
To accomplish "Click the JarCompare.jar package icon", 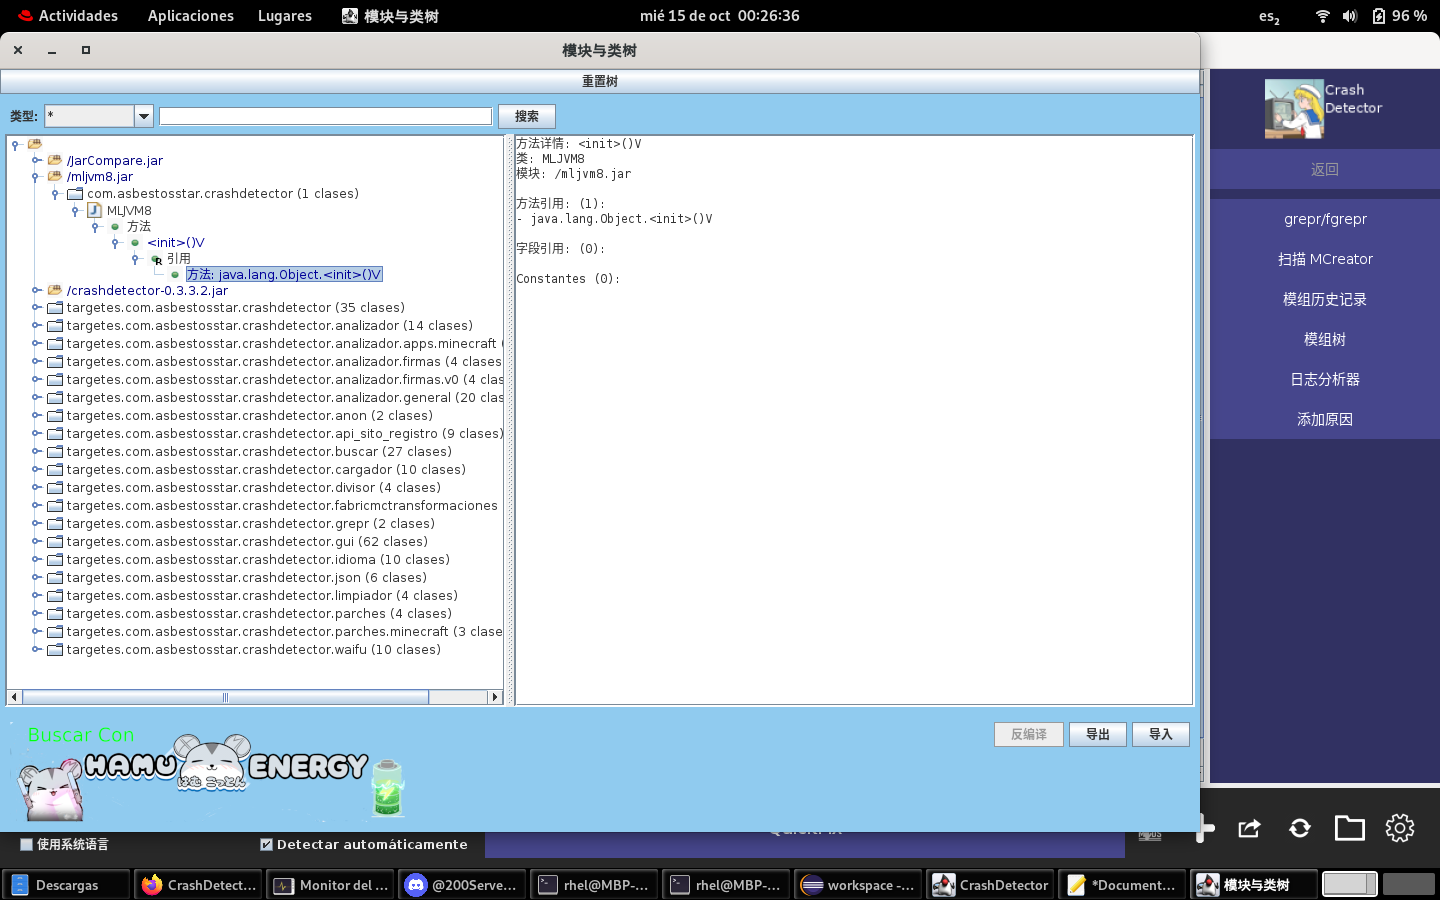I will (x=55, y=160).
